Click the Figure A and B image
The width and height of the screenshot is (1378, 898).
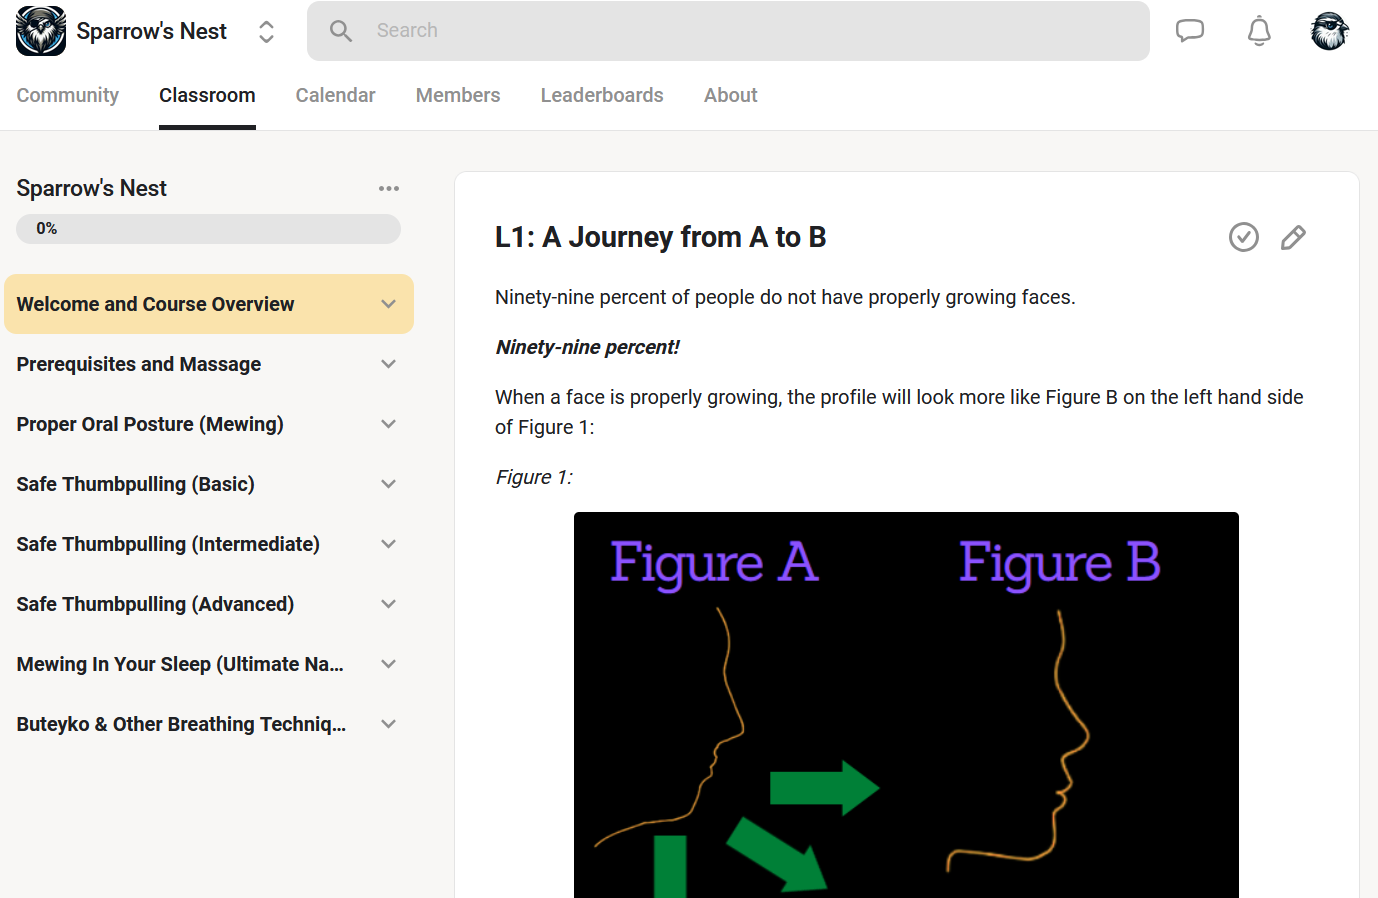click(x=906, y=705)
